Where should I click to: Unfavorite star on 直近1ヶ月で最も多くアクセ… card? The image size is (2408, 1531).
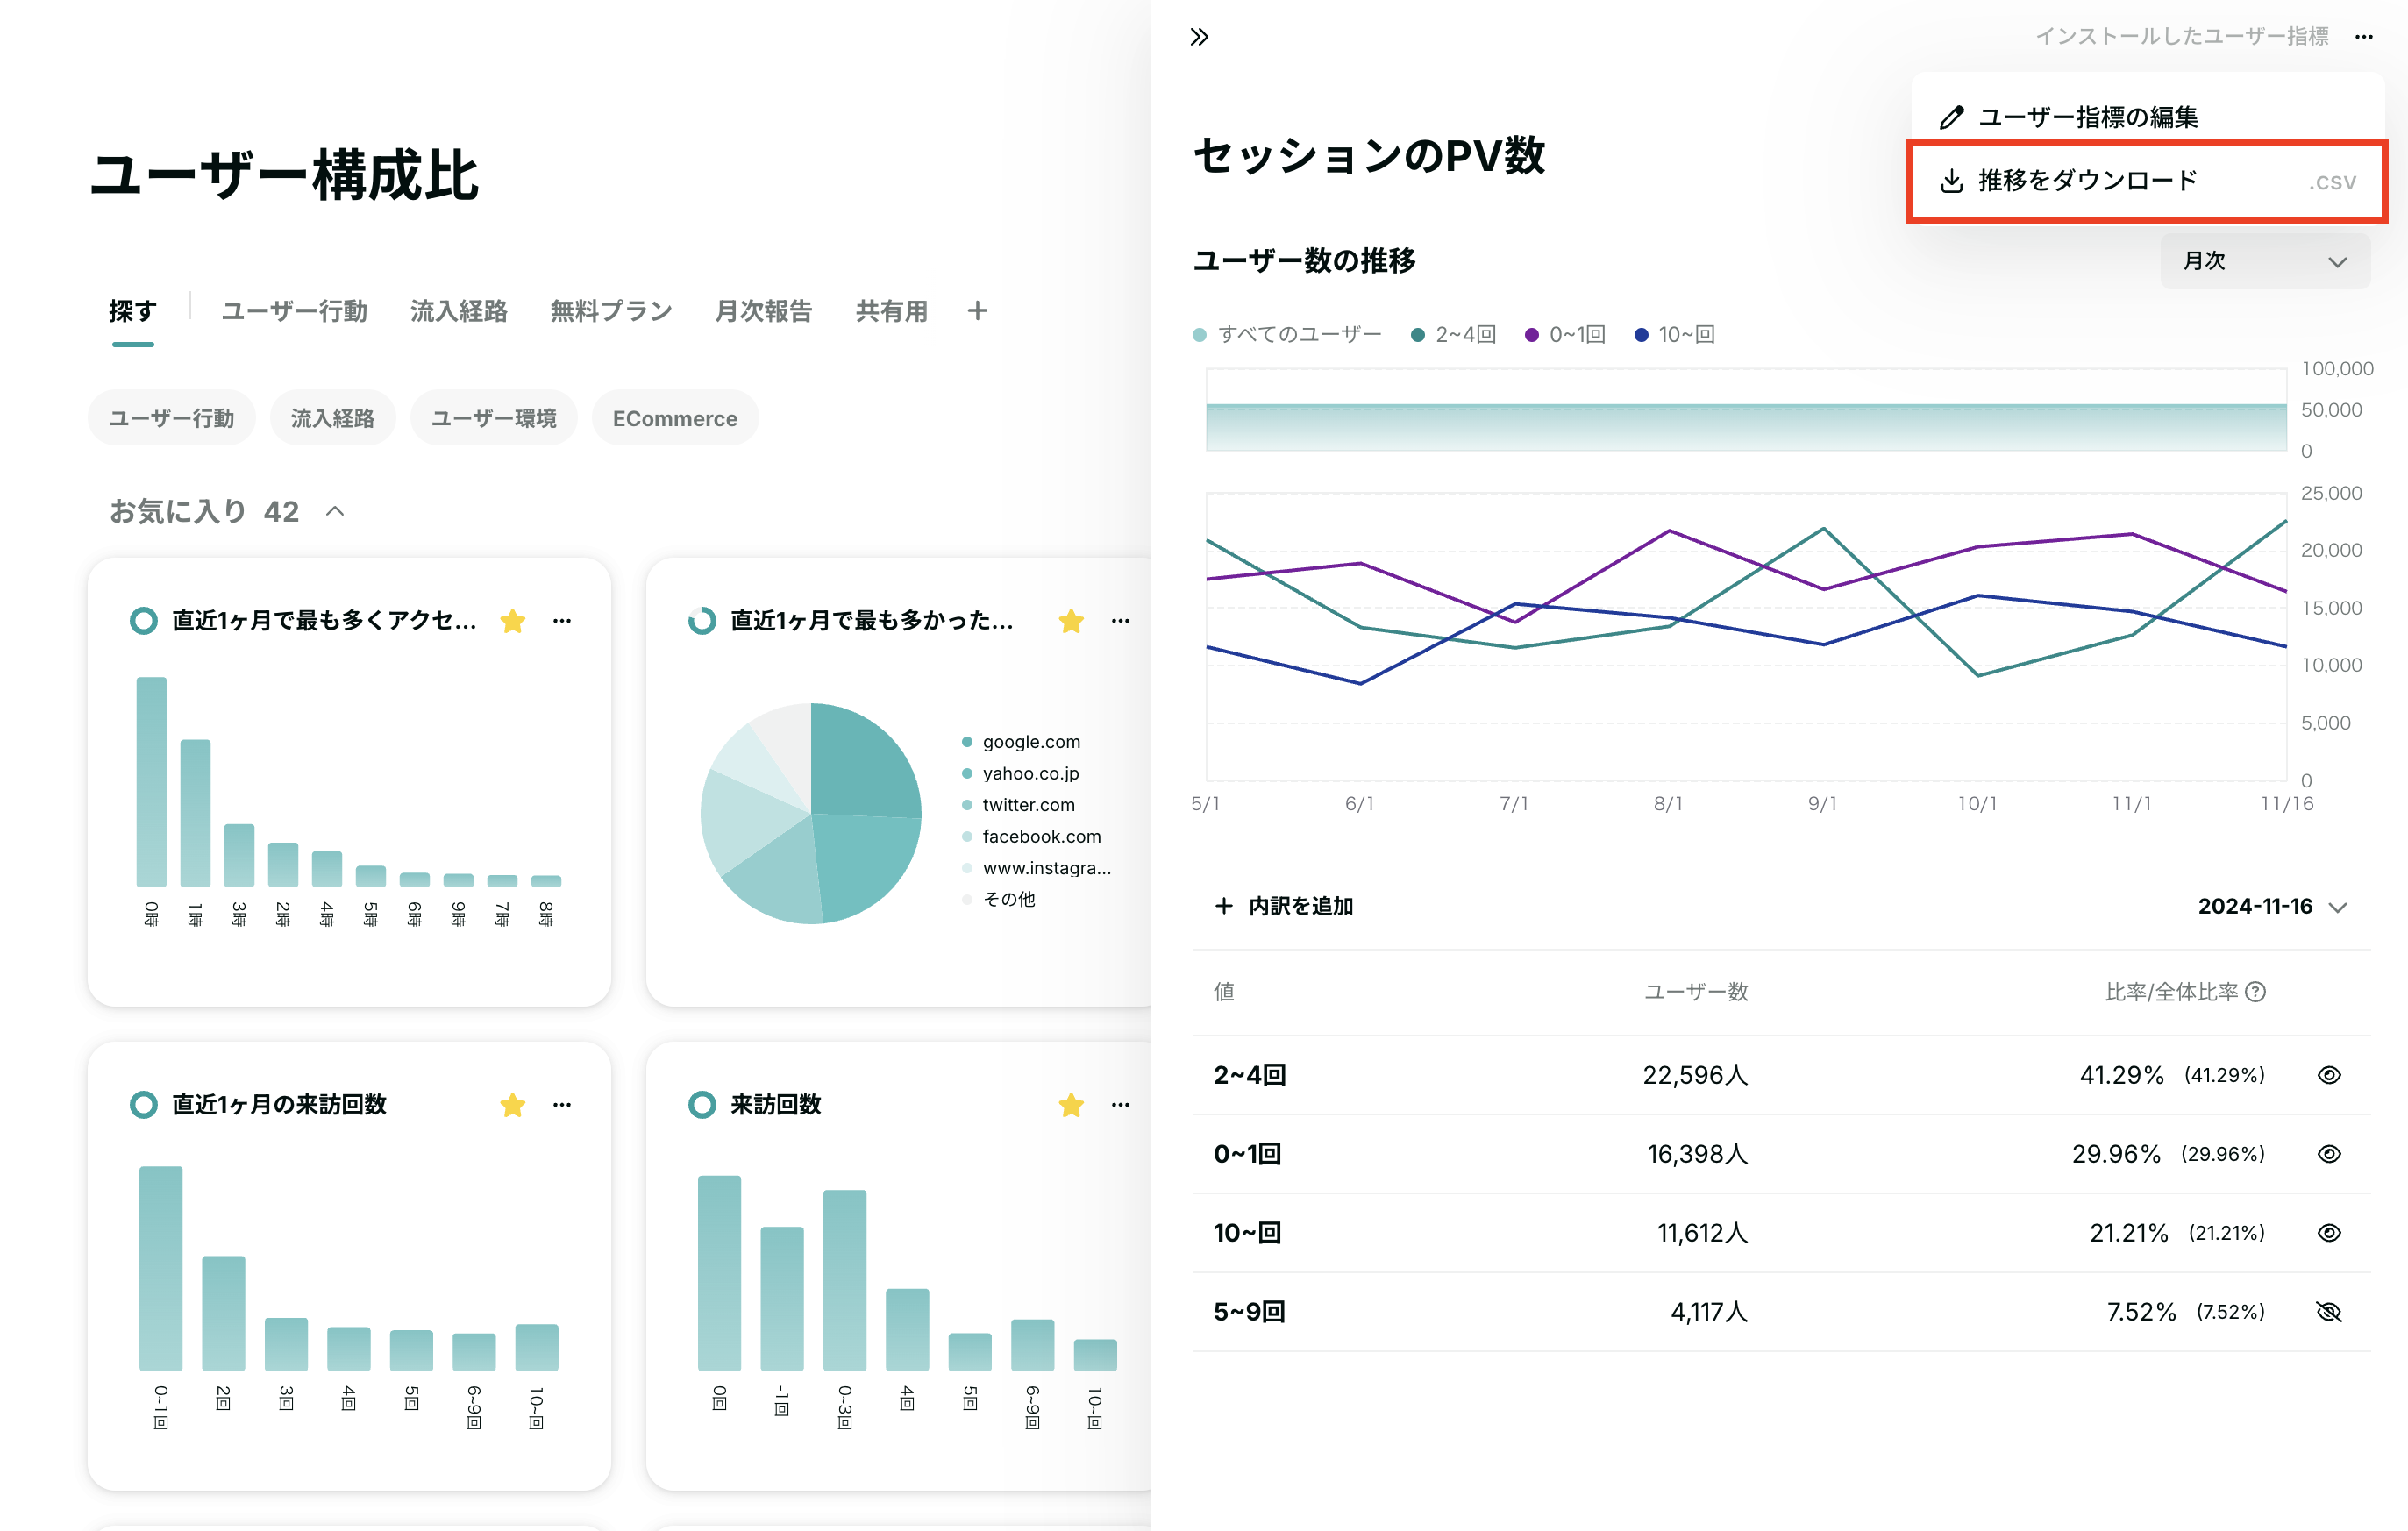click(513, 621)
